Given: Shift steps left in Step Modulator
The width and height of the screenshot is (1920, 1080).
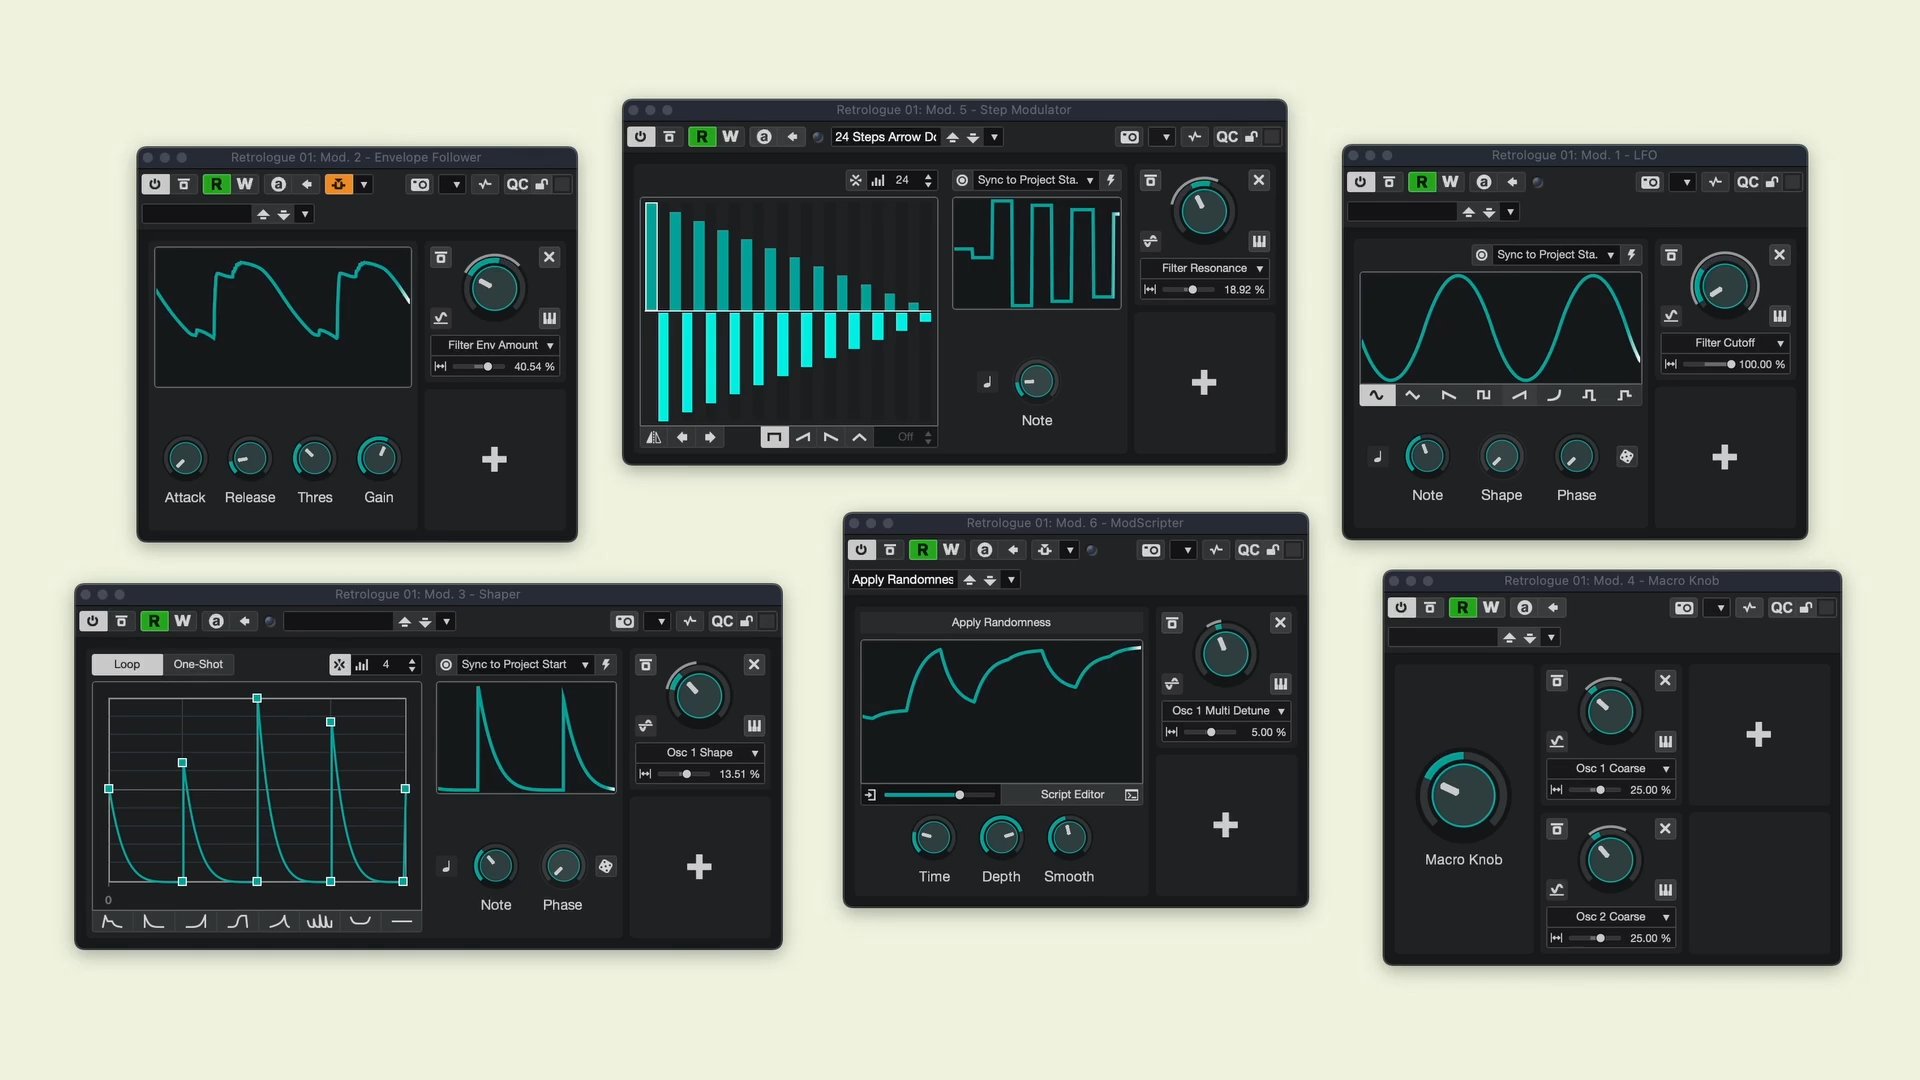Looking at the screenshot, I should (x=682, y=437).
